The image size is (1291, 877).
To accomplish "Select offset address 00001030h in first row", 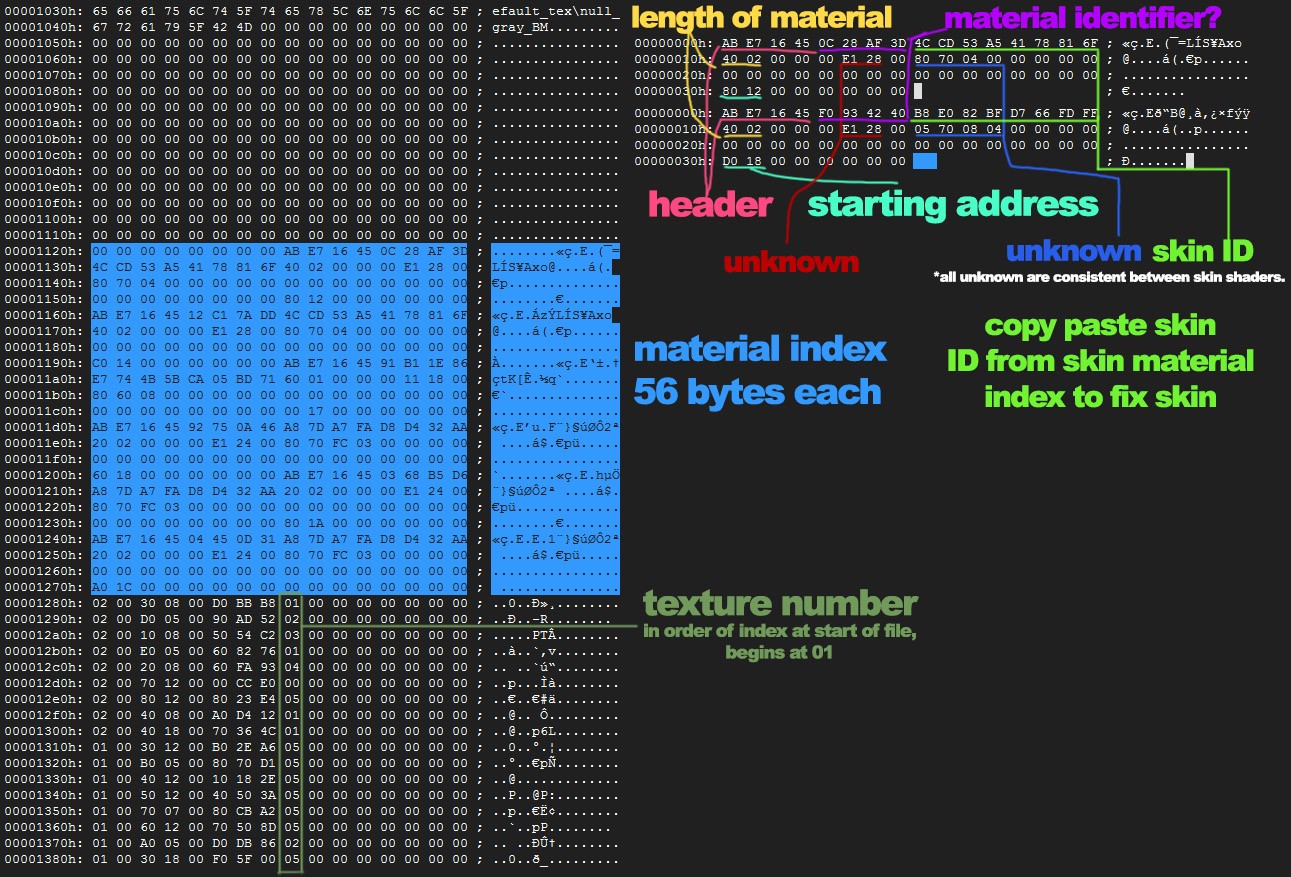I will [41, 8].
